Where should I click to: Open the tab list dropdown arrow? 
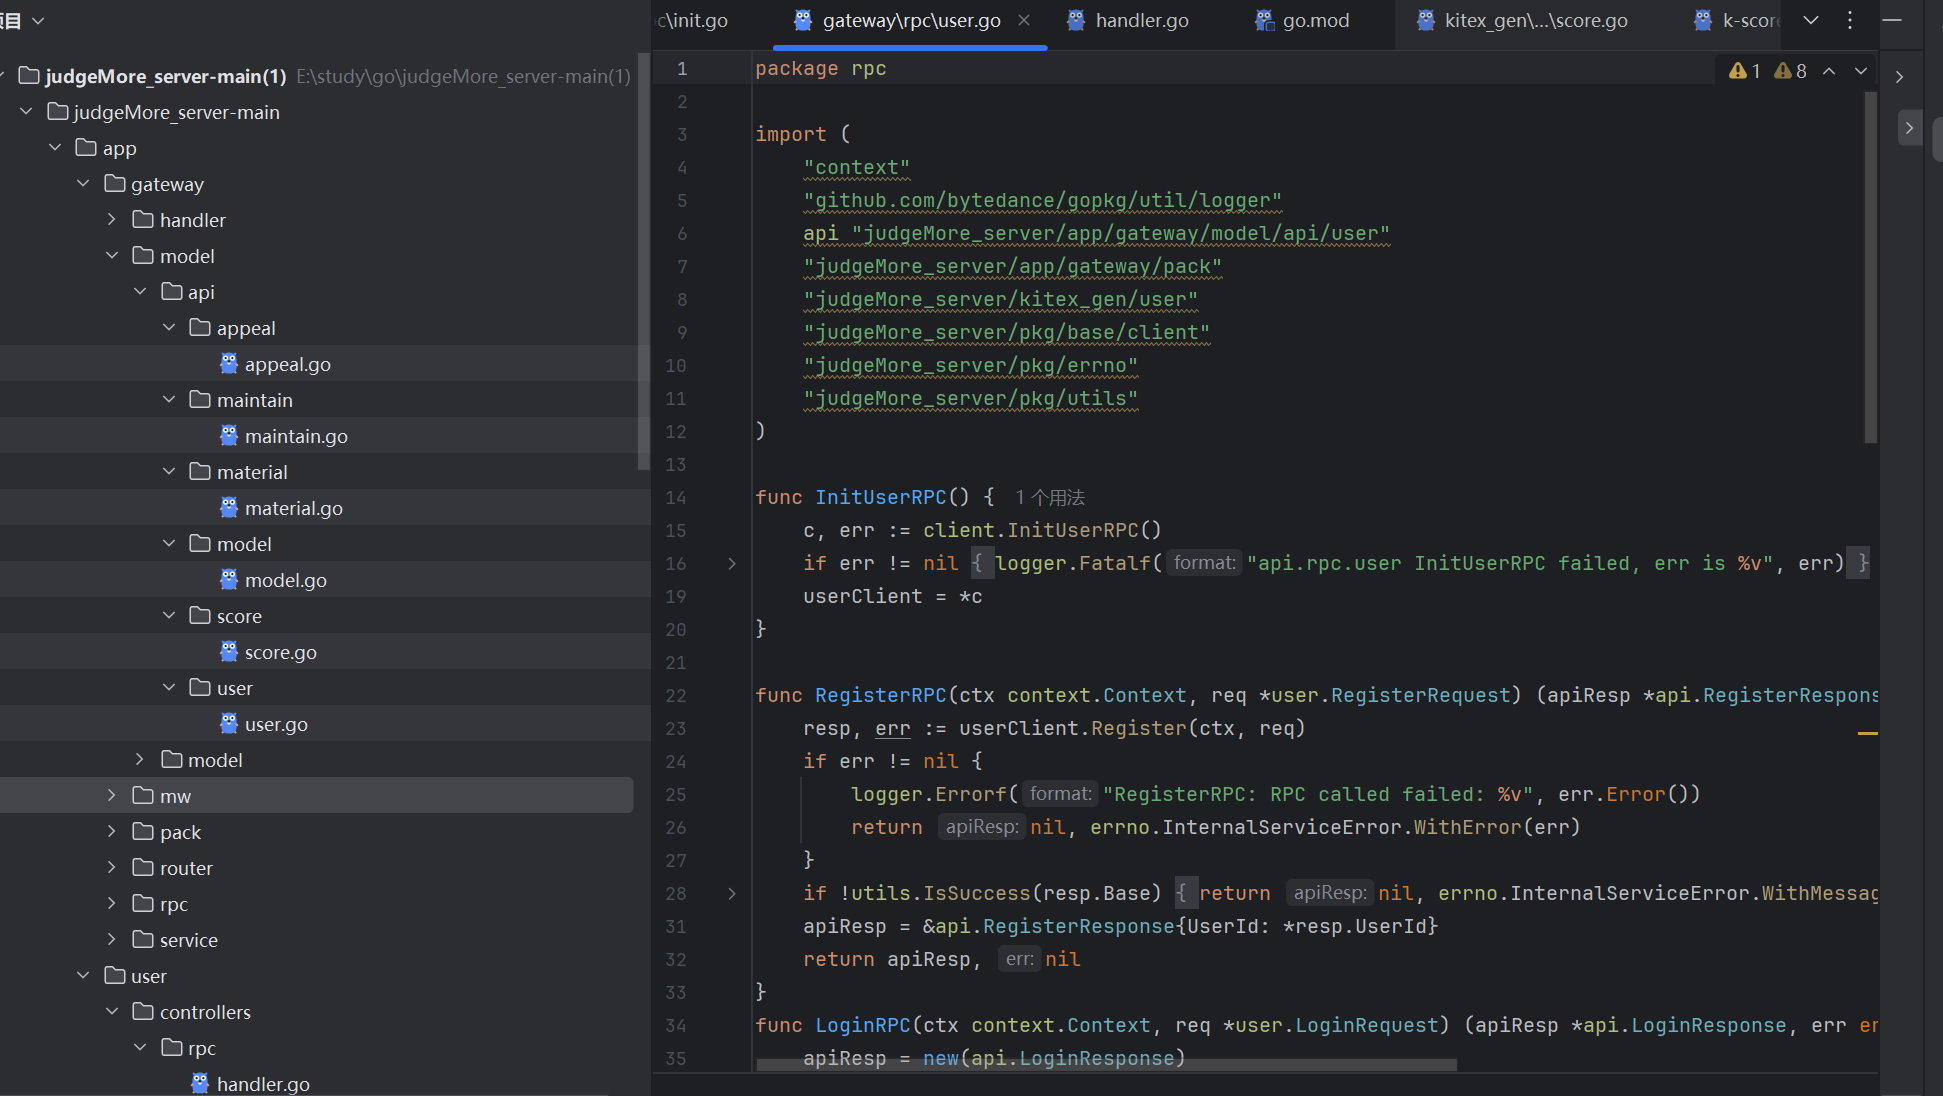click(x=1810, y=20)
